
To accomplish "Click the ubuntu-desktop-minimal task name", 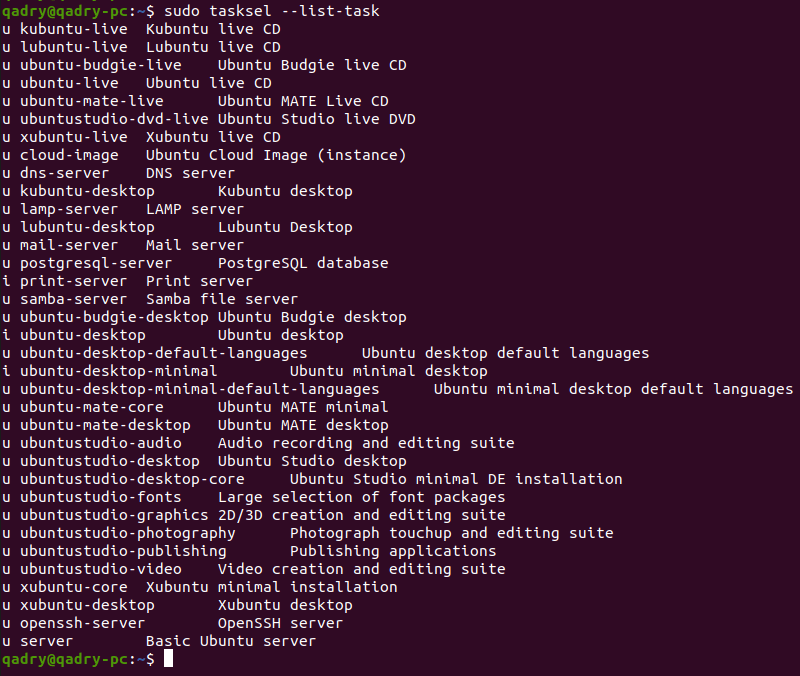I will click(x=118, y=371).
